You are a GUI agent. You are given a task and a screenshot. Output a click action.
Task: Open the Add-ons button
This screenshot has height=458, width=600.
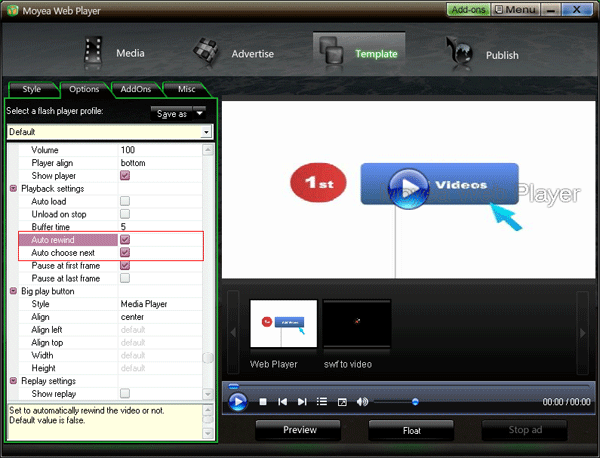(468, 10)
